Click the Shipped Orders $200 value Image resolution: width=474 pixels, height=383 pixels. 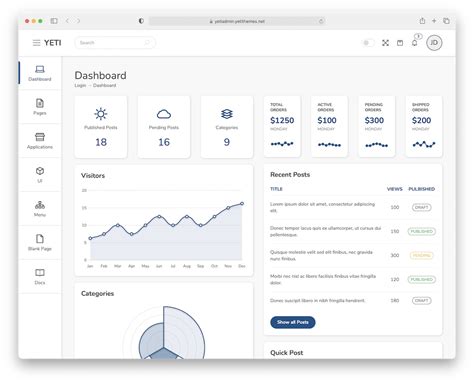[421, 120]
